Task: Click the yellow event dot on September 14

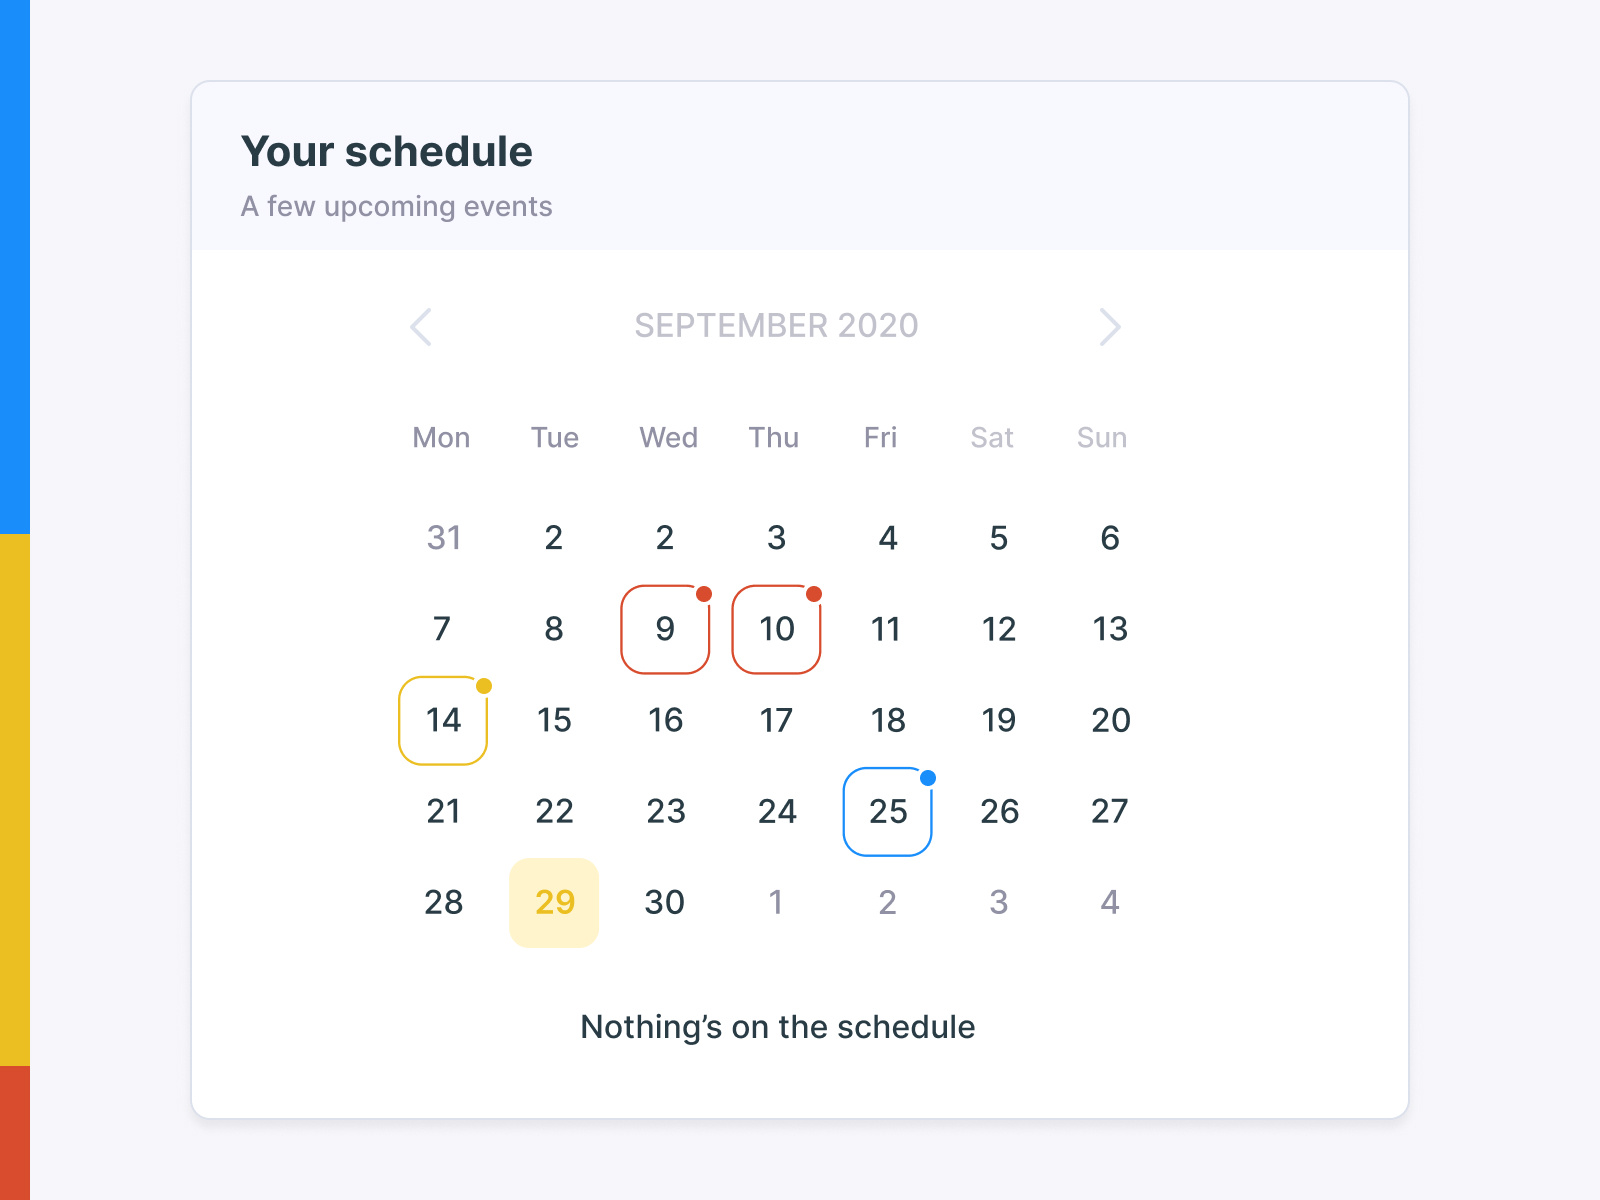Action: point(483,685)
